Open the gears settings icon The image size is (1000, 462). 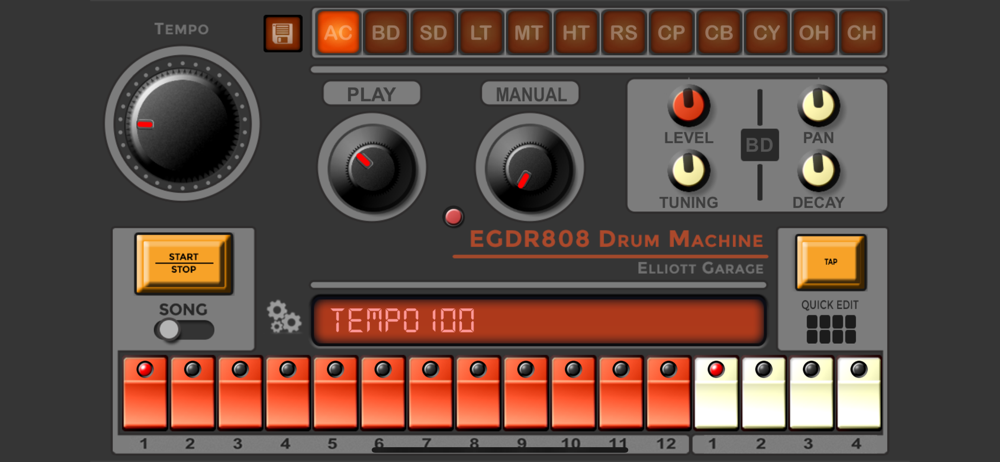tap(283, 317)
